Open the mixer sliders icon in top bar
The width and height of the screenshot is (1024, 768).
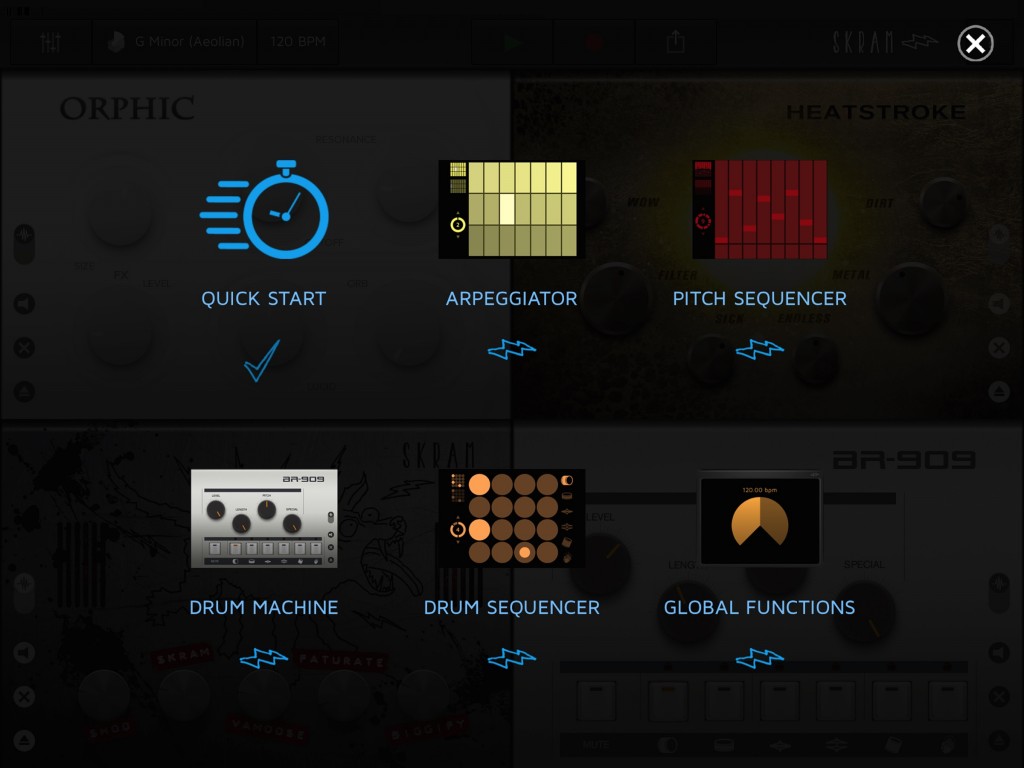pos(50,42)
